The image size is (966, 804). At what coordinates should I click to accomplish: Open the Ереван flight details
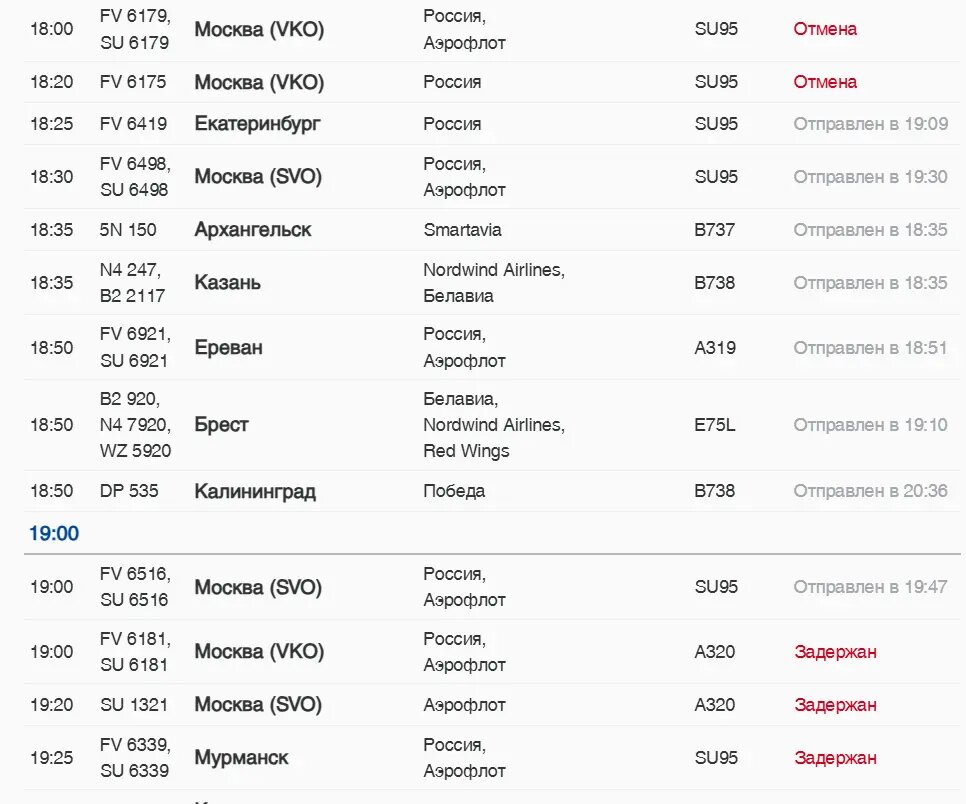228,348
